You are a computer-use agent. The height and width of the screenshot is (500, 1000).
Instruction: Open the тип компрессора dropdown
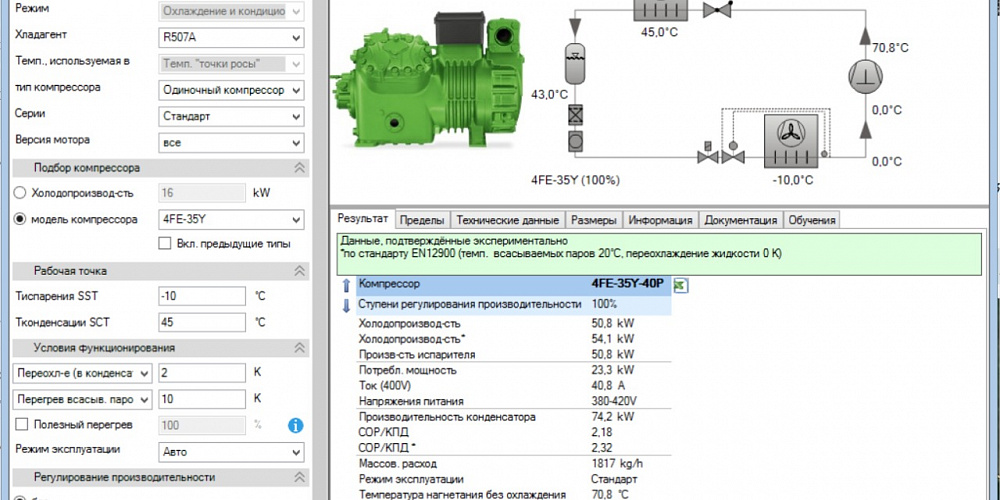coord(231,90)
